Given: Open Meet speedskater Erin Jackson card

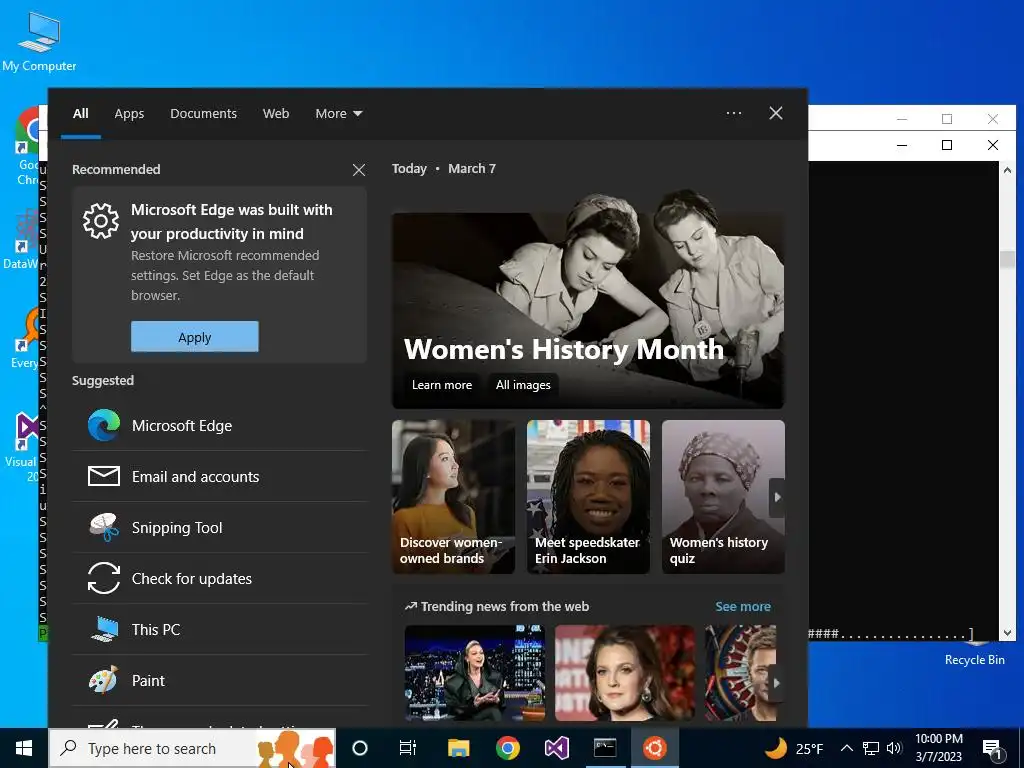Looking at the screenshot, I should pos(588,497).
